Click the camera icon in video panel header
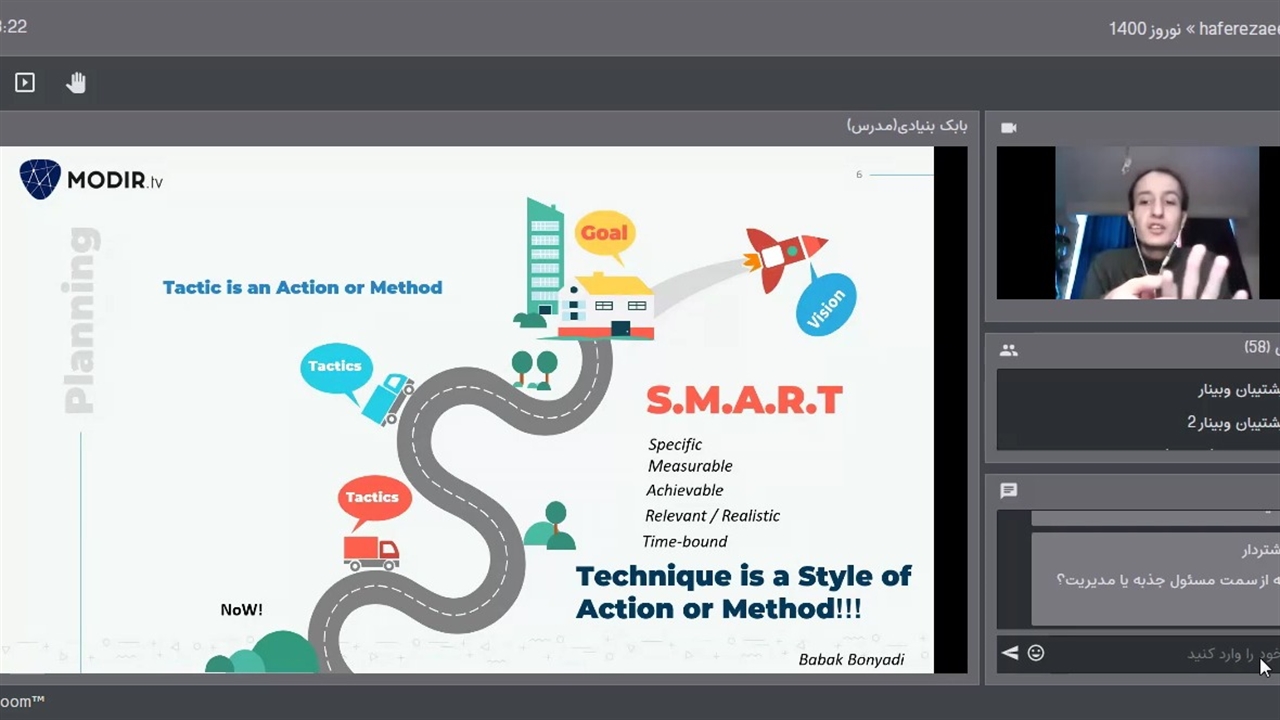This screenshot has width=1280, height=720. coord(1008,128)
